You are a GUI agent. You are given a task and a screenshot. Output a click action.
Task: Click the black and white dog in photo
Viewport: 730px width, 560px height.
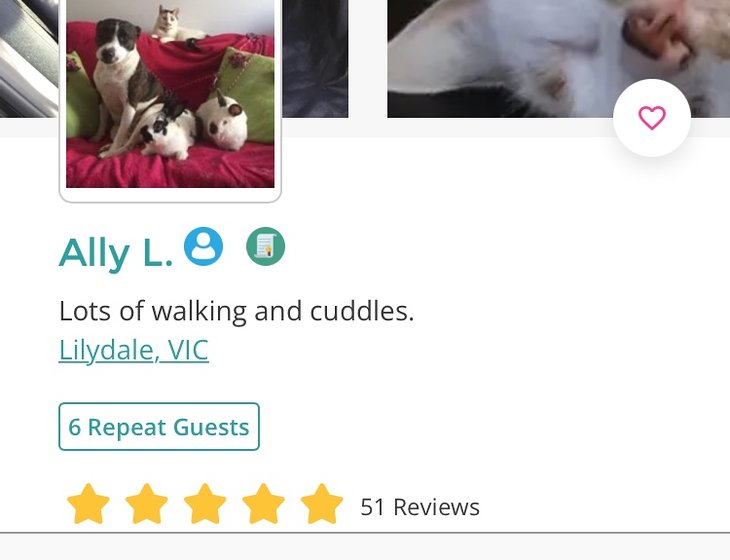pyautogui.click(x=121, y=84)
